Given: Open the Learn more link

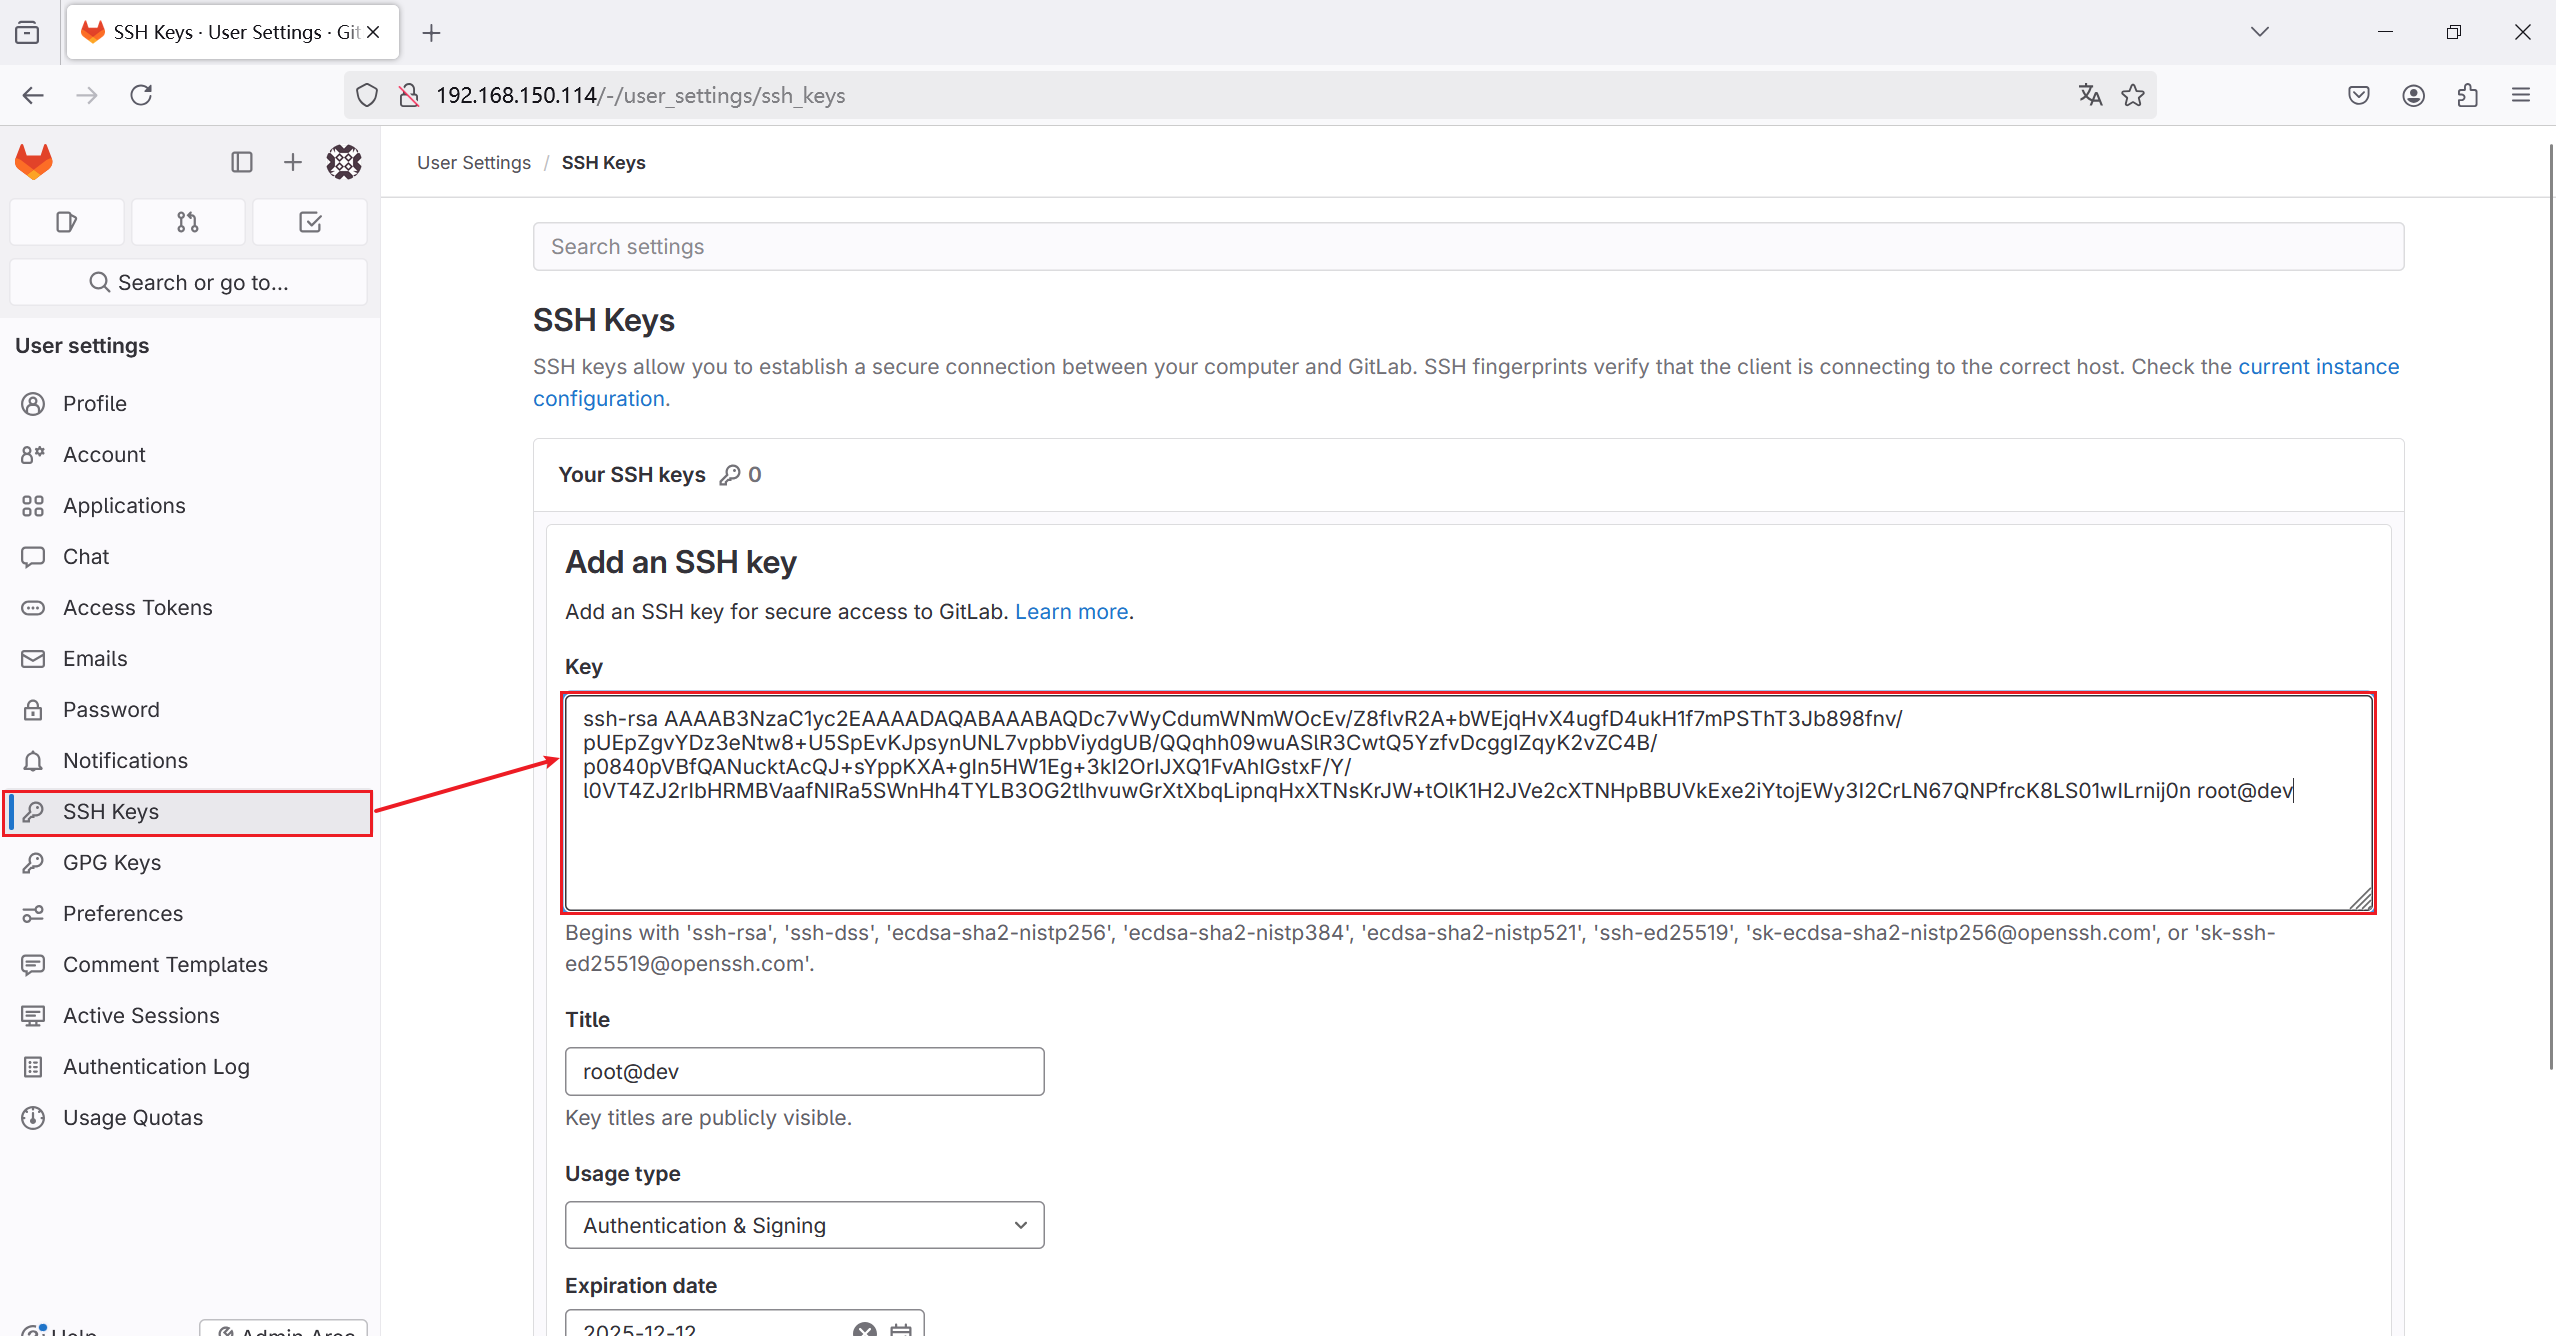Looking at the screenshot, I should pyautogui.click(x=1071, y=611).
